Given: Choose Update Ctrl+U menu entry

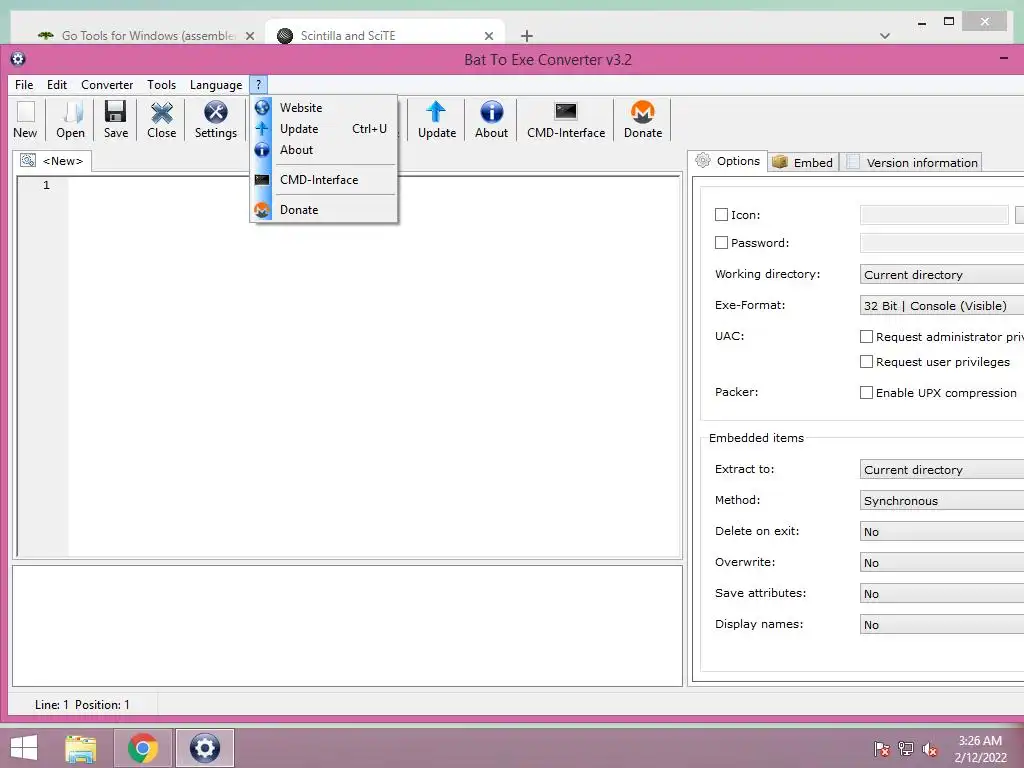Looking at the screenshot, I should [324, 129].
